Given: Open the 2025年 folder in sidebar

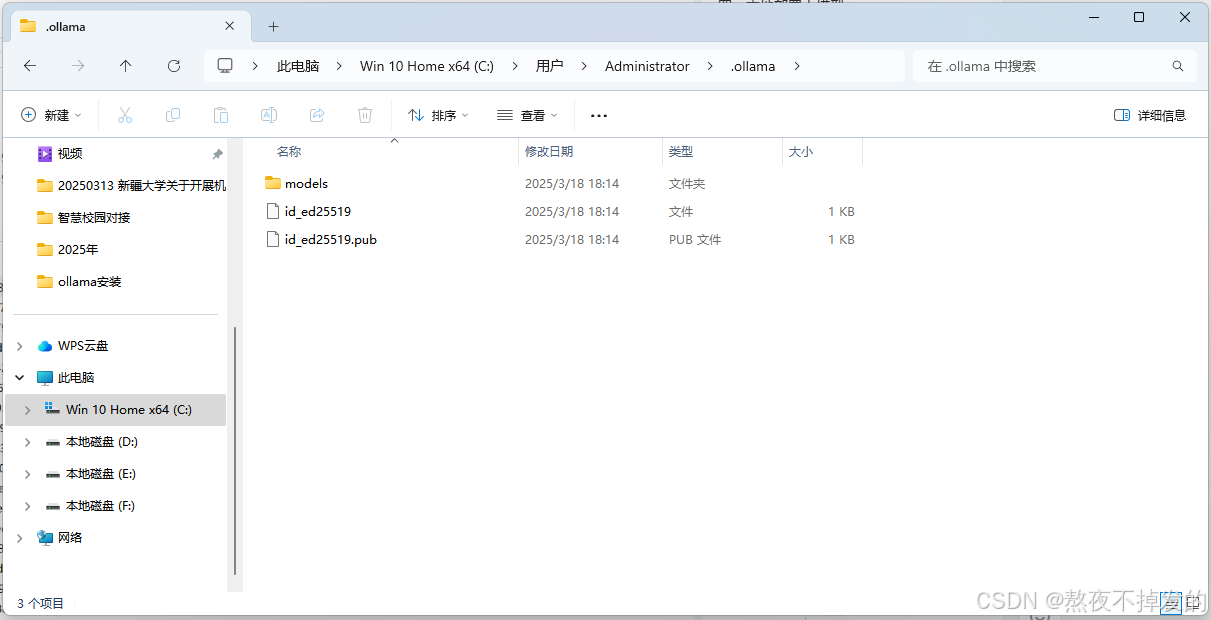Looking at the screenshot, I should coord(78,250).
